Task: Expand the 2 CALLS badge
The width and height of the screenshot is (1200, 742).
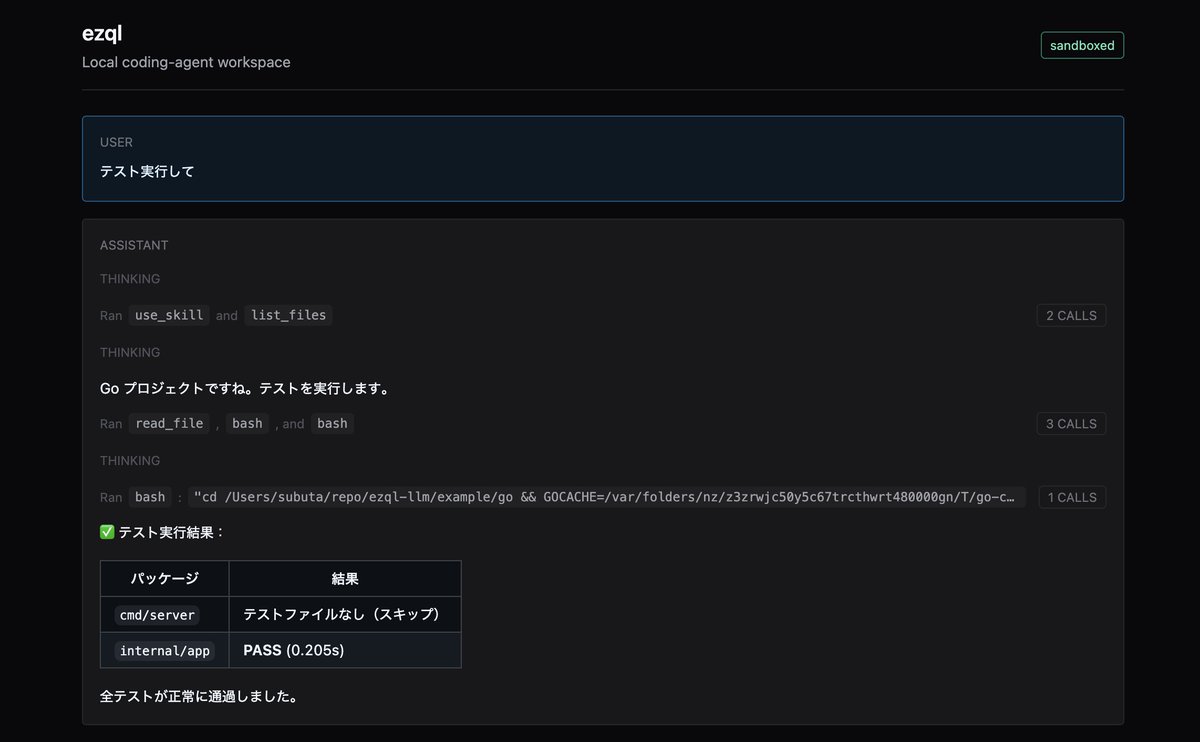Action: [x=1071, y=315]
